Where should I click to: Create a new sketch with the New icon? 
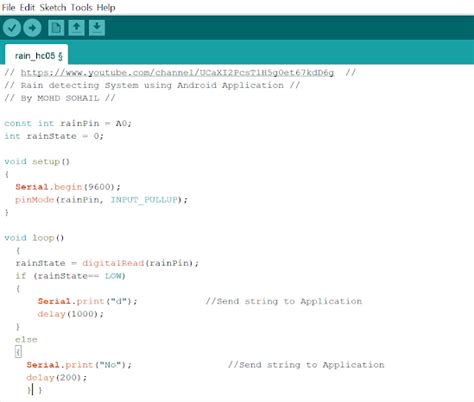pyautogui.click(x=56, y=28)
